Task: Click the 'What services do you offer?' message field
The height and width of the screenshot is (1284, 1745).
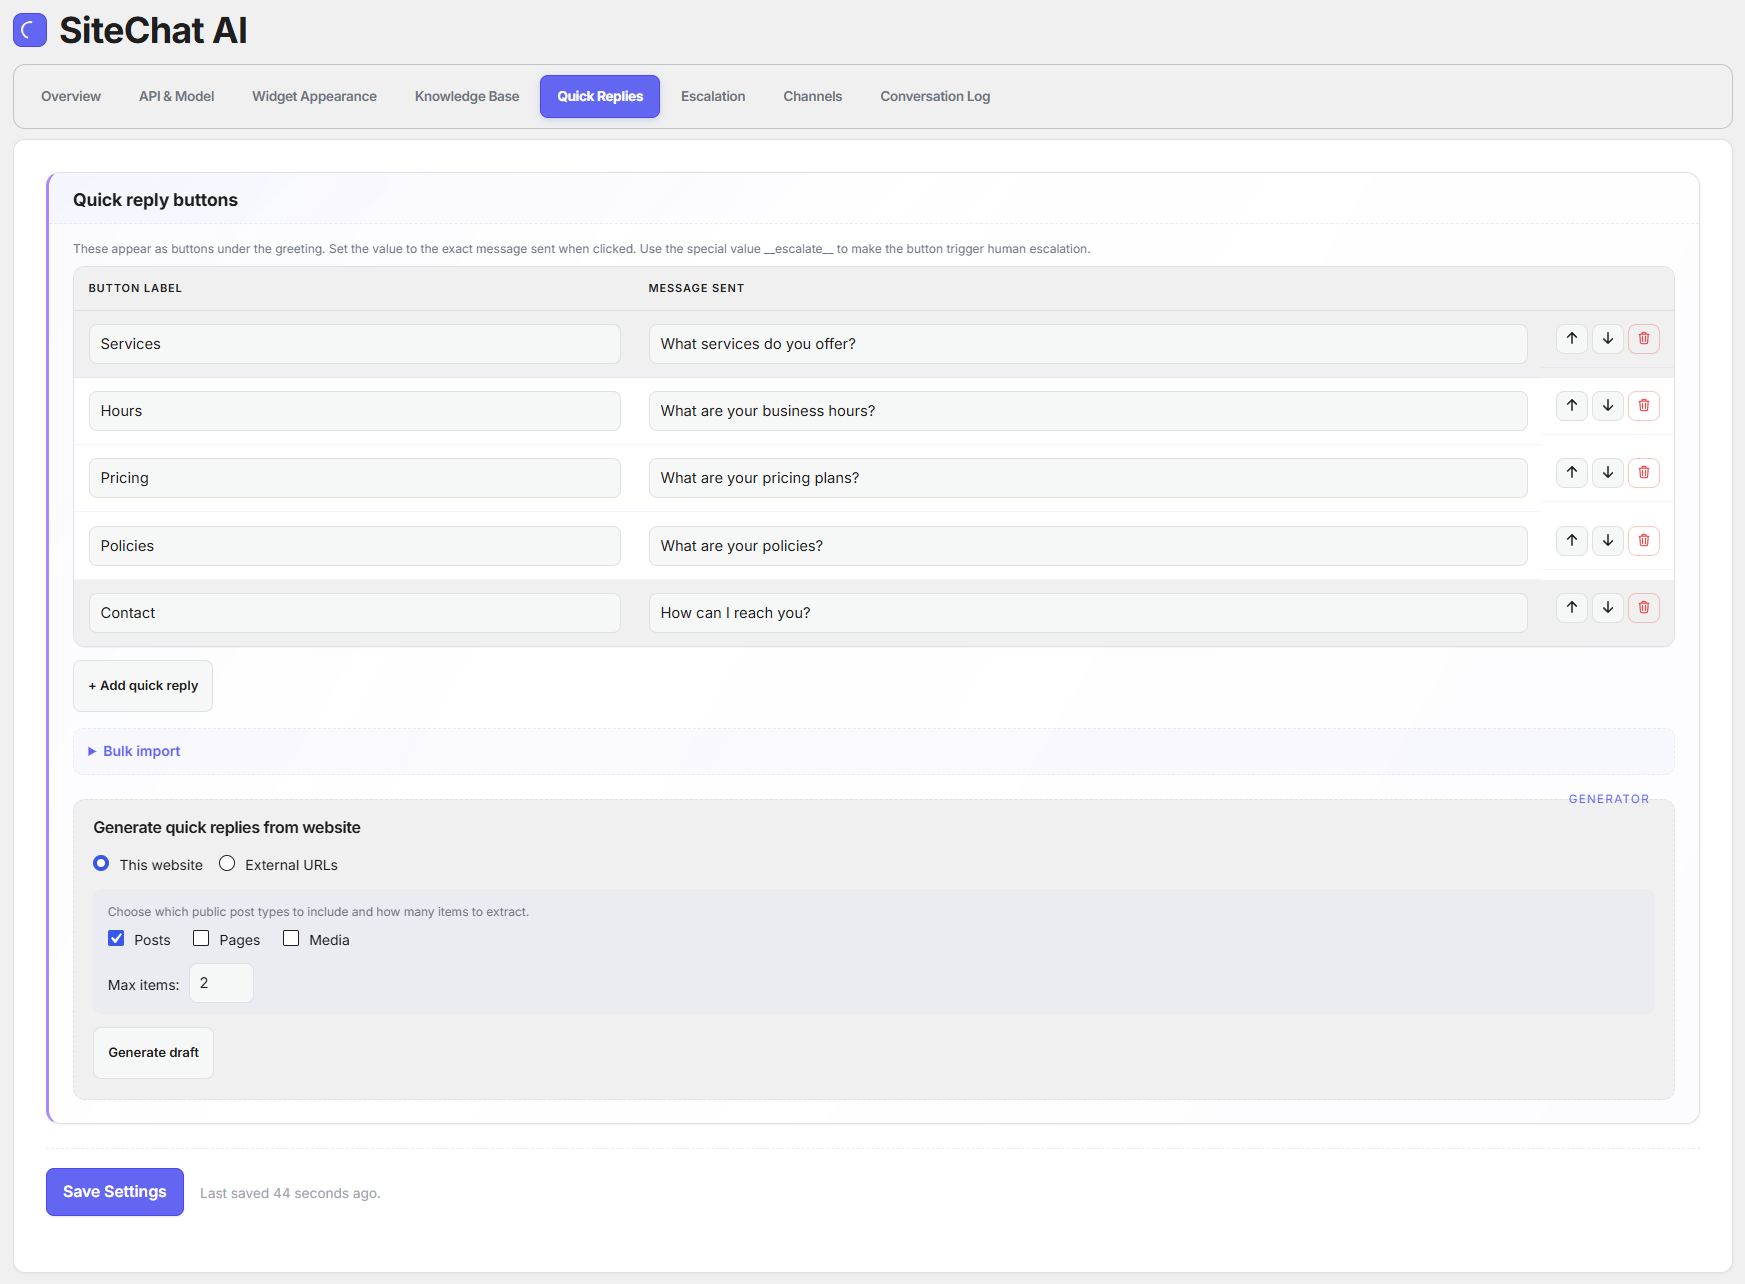Action: coord(1088,344)
